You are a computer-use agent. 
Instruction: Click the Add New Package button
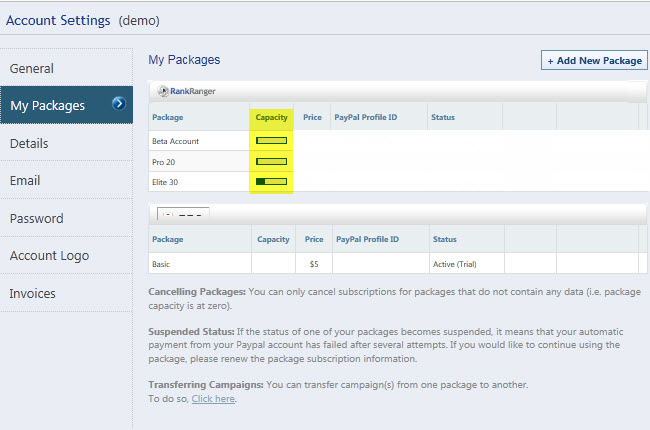tap(594, 61)
